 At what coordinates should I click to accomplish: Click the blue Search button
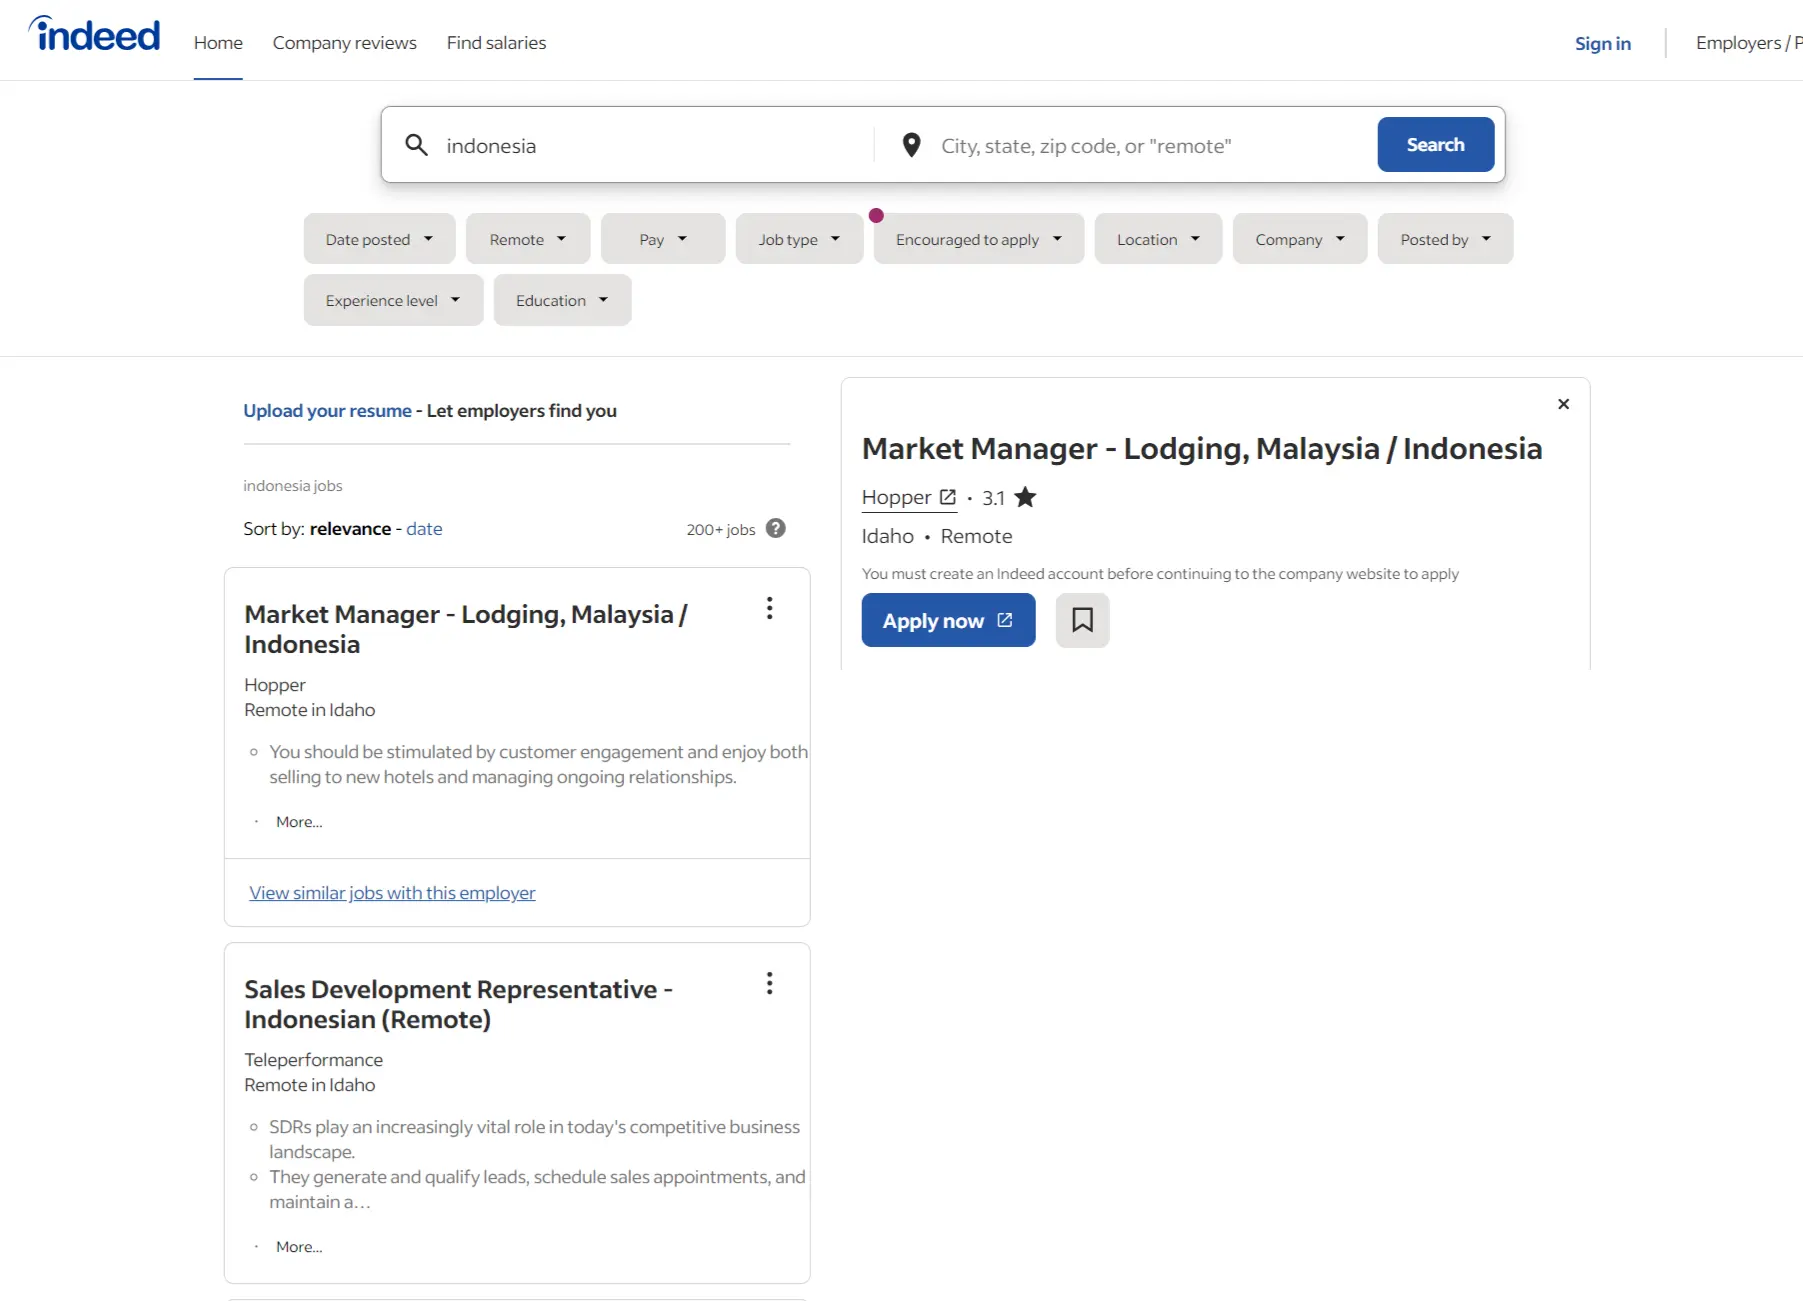coord(1435,144)
